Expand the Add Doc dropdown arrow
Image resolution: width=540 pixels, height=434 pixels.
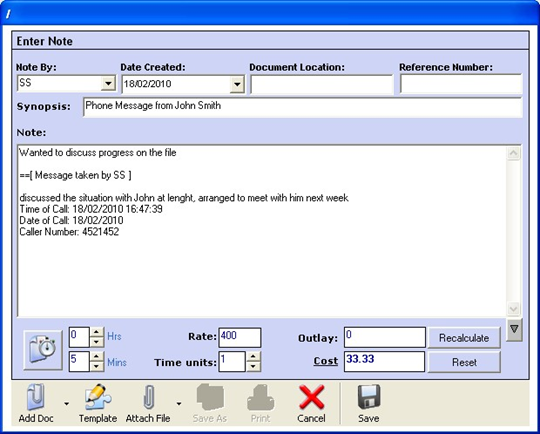coord(66,404)
